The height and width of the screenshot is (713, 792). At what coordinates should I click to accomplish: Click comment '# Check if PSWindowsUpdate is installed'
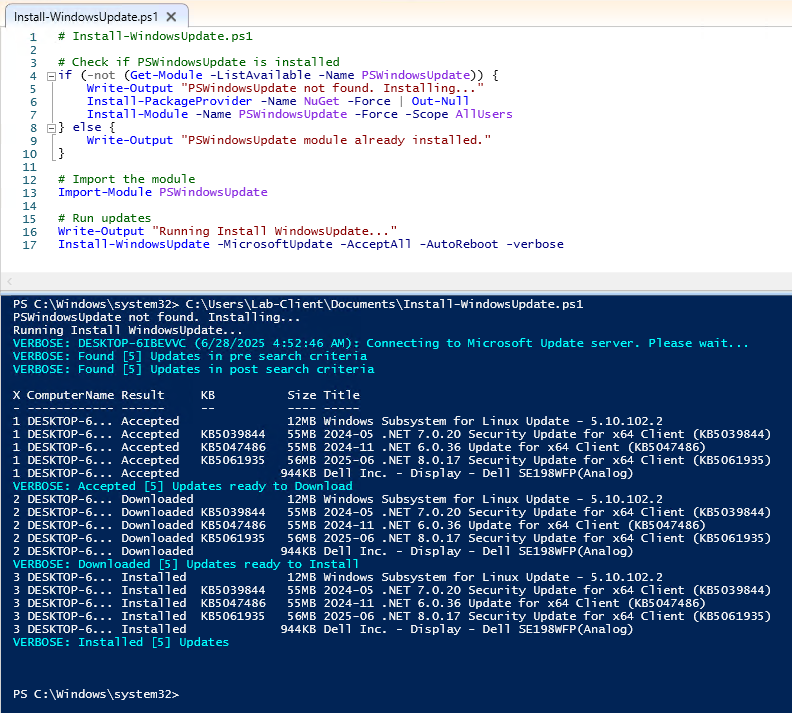199,62
